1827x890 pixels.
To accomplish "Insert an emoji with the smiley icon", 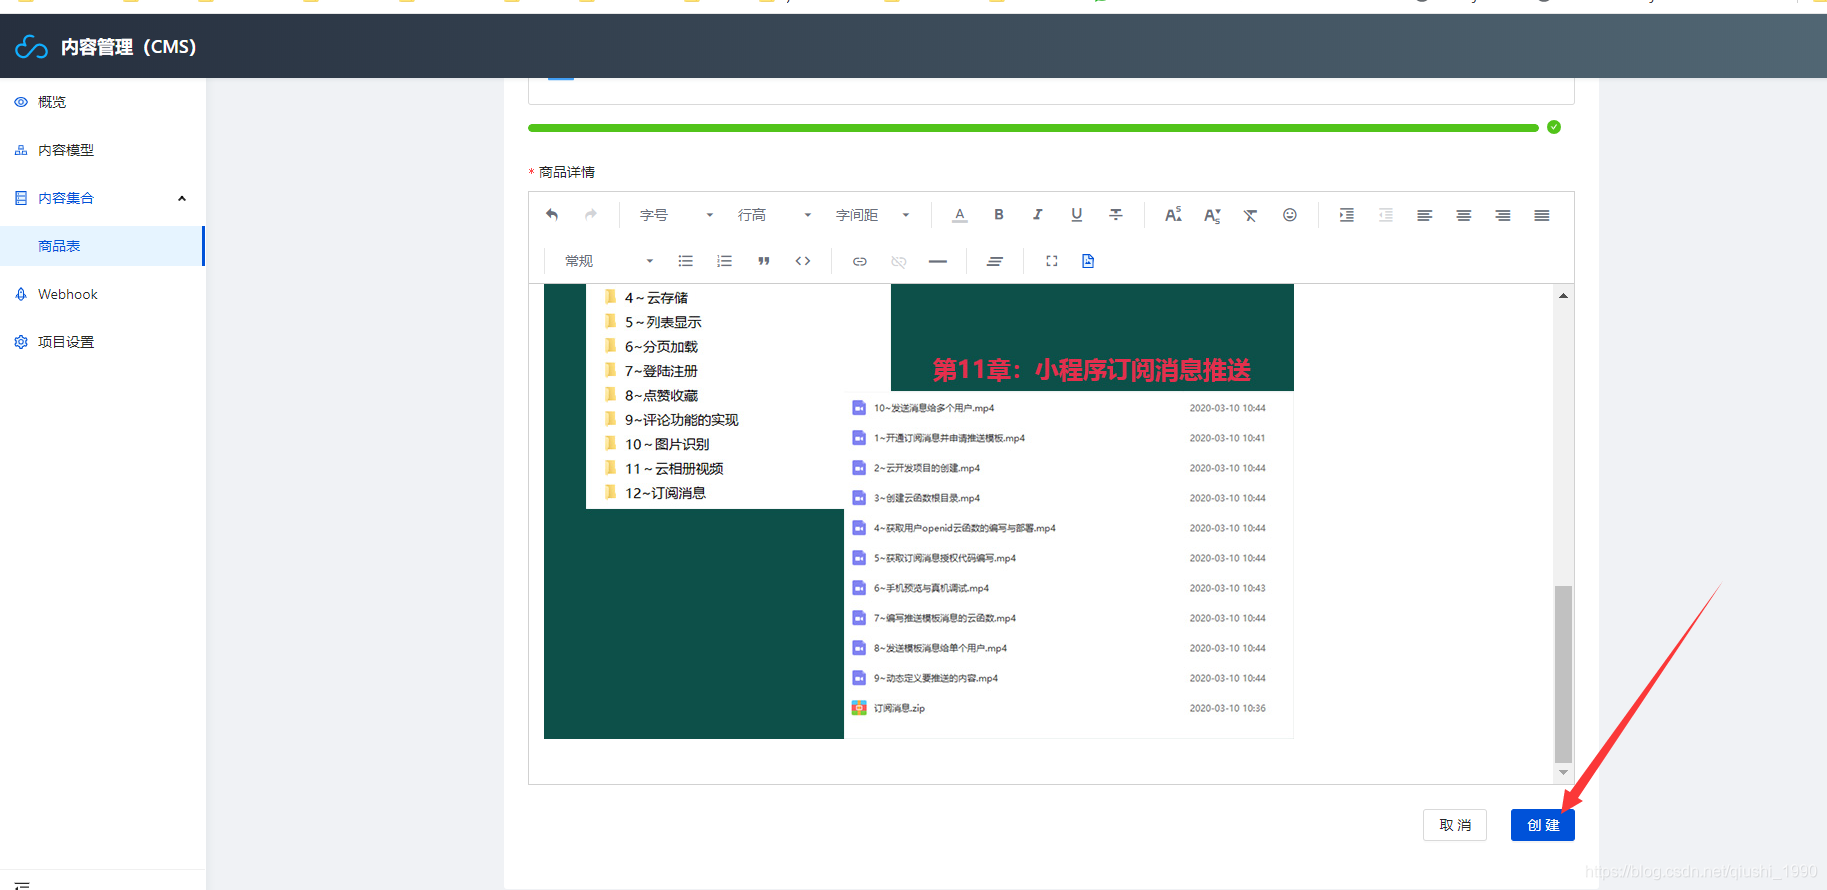I will 1290,215.
